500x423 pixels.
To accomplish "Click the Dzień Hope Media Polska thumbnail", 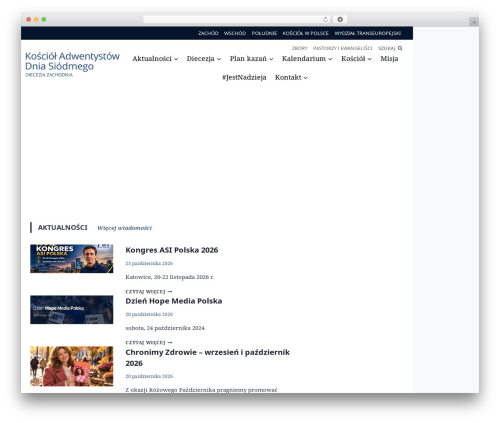I will tap(72, 310).
